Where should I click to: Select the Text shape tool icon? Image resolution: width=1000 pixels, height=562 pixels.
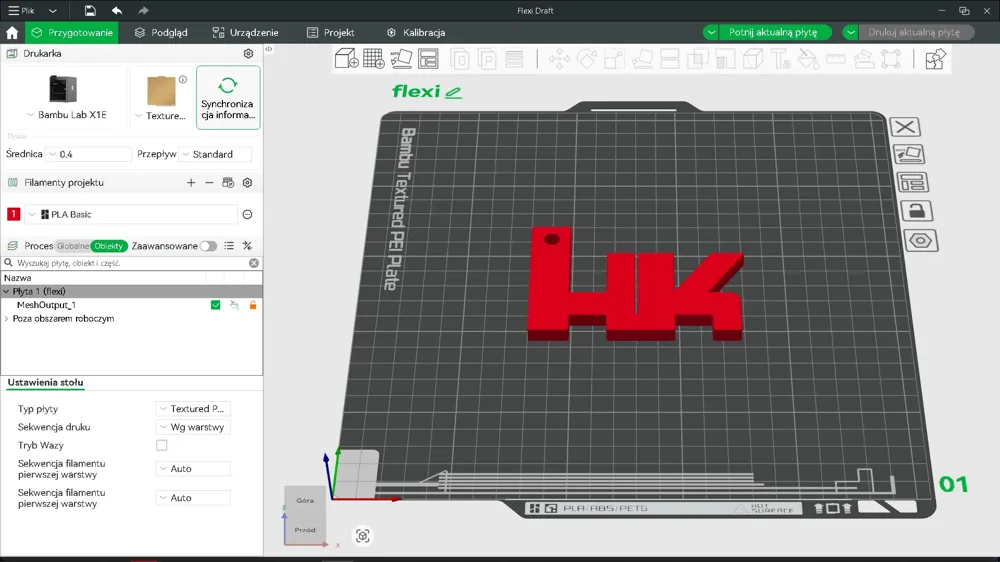(781, 59)
